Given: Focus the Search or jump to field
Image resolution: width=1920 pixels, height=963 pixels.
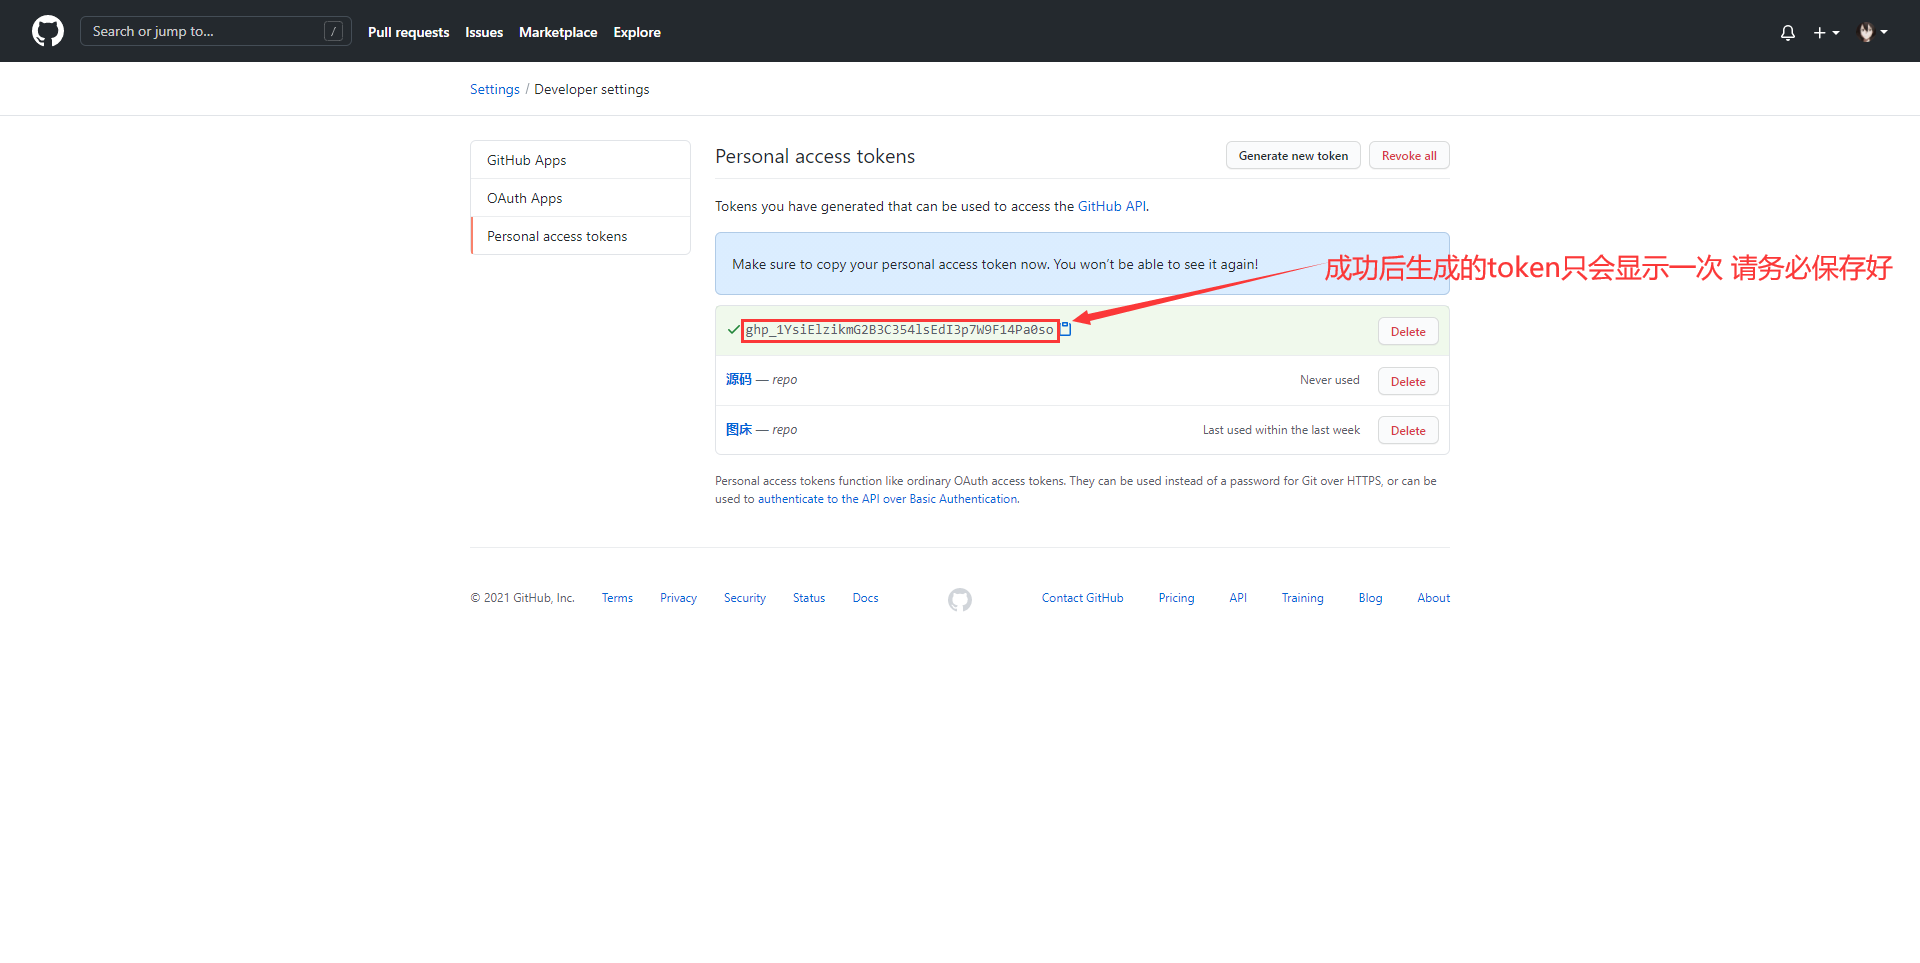Looking at the screenshot, I should (x=216, y=31).
